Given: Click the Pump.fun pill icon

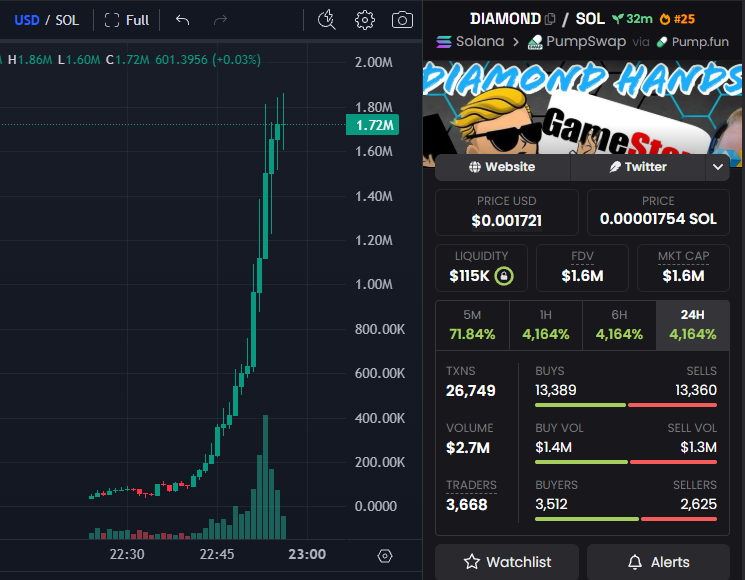Looking at the screenshot, I should point(662,42).
